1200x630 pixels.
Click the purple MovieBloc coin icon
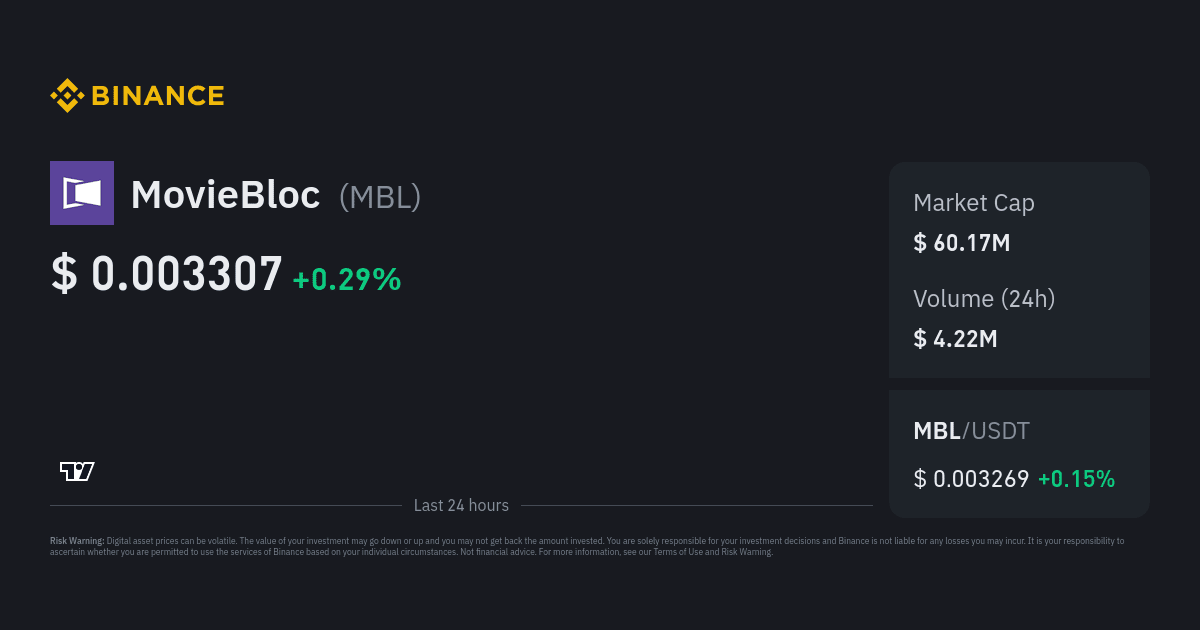click(x=82, y=193)
